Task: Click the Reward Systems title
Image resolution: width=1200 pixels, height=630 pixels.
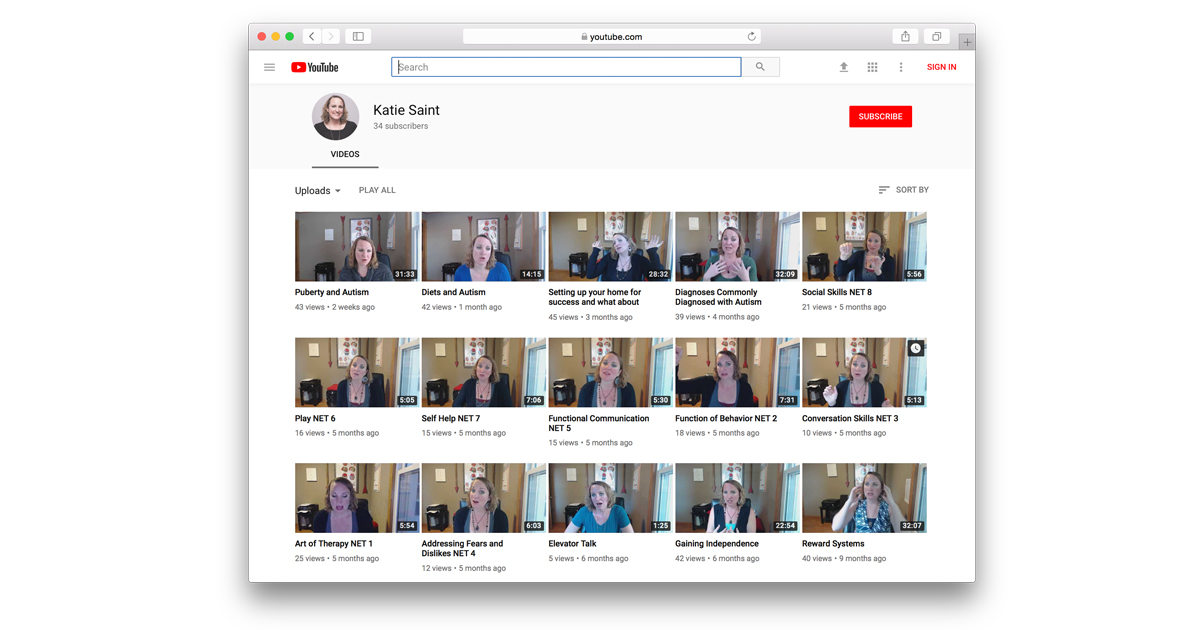Action: [833, 544]
